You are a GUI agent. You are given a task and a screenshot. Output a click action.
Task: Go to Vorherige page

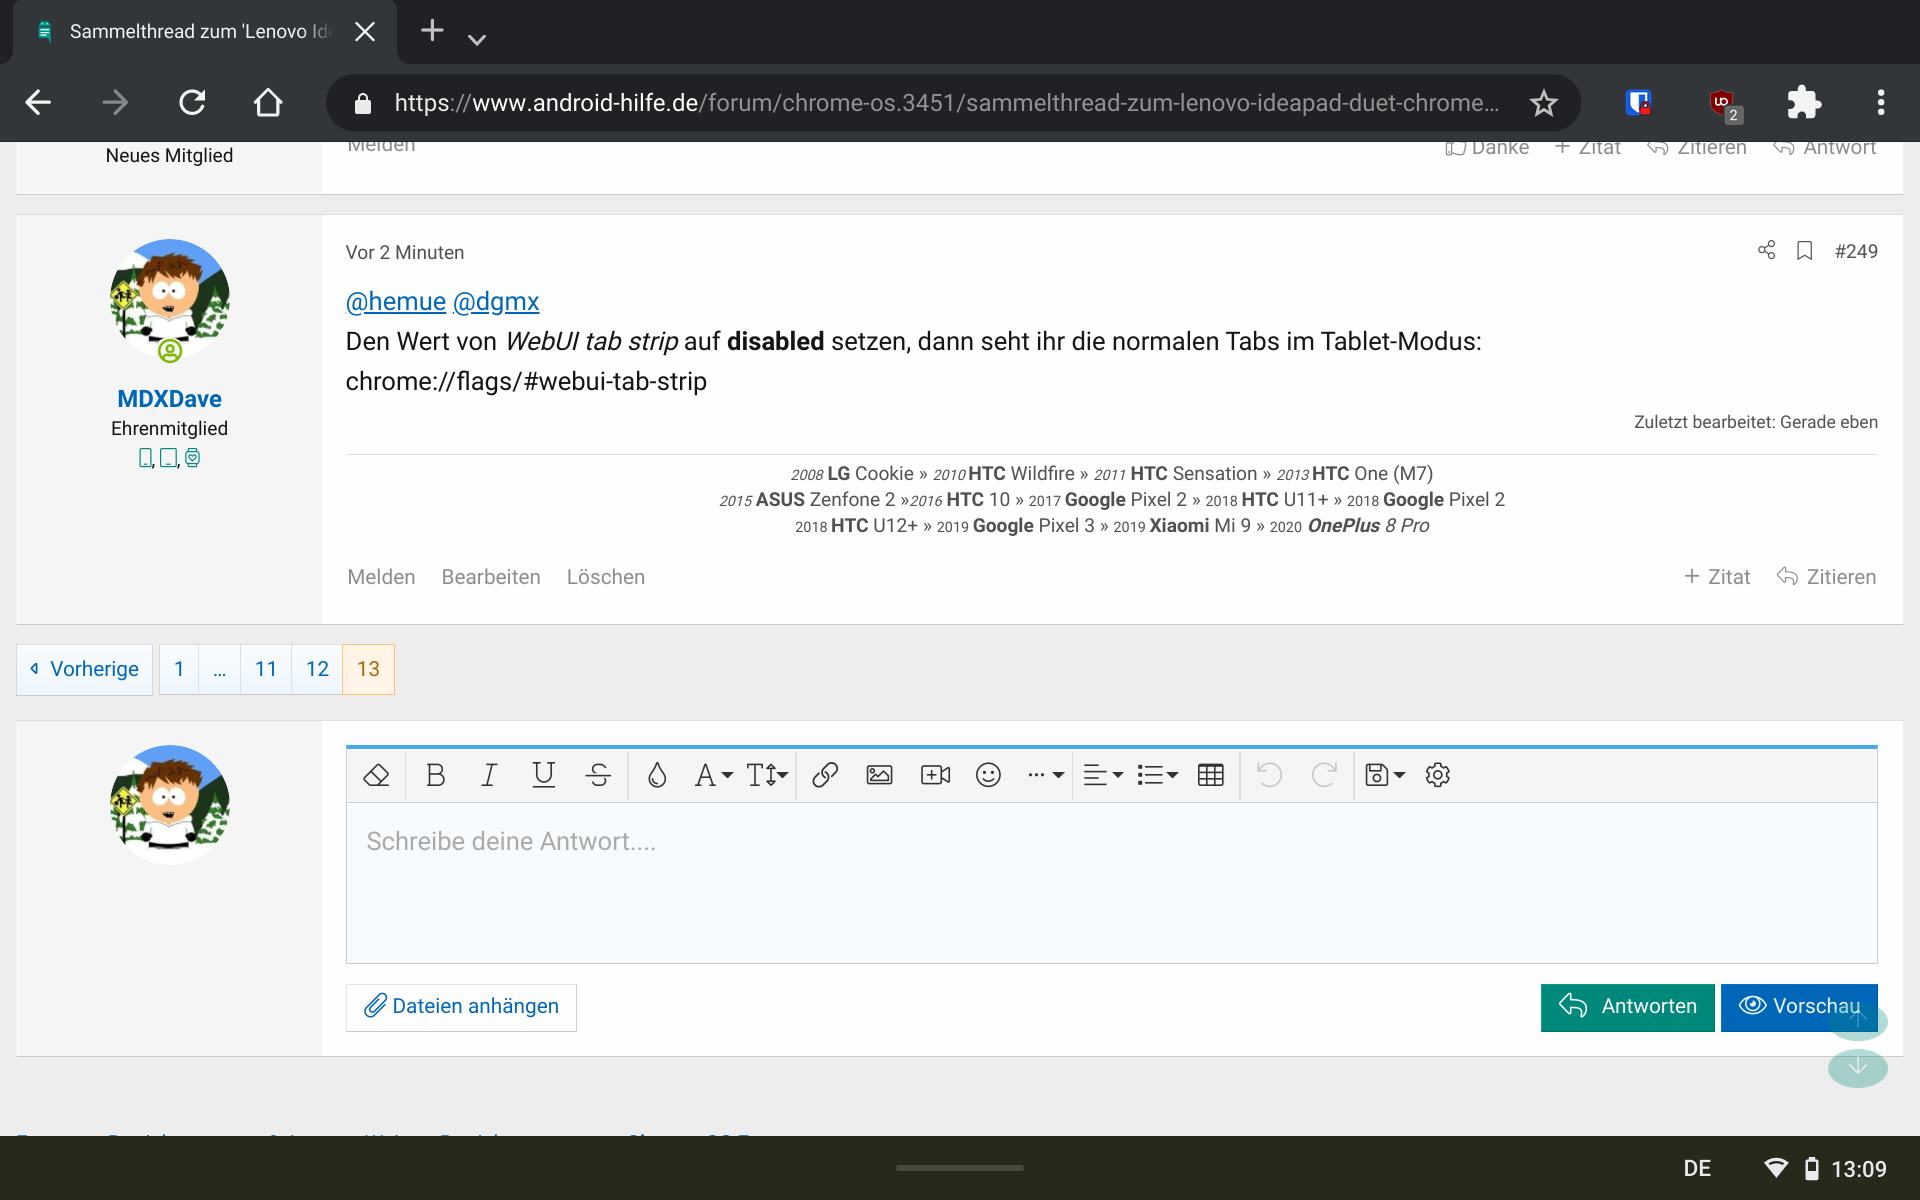(x=84, y=669)
